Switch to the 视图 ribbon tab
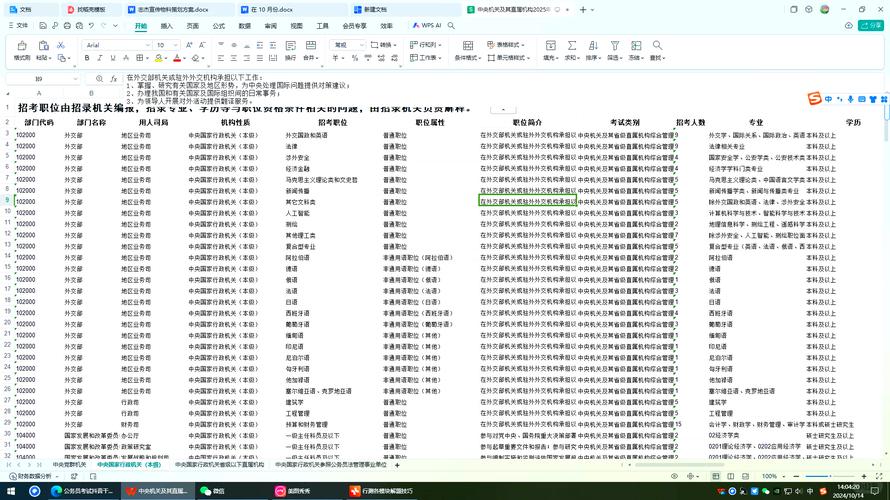Screen dimensions: 890x500 pyautogui.click(x=296, y=26)
